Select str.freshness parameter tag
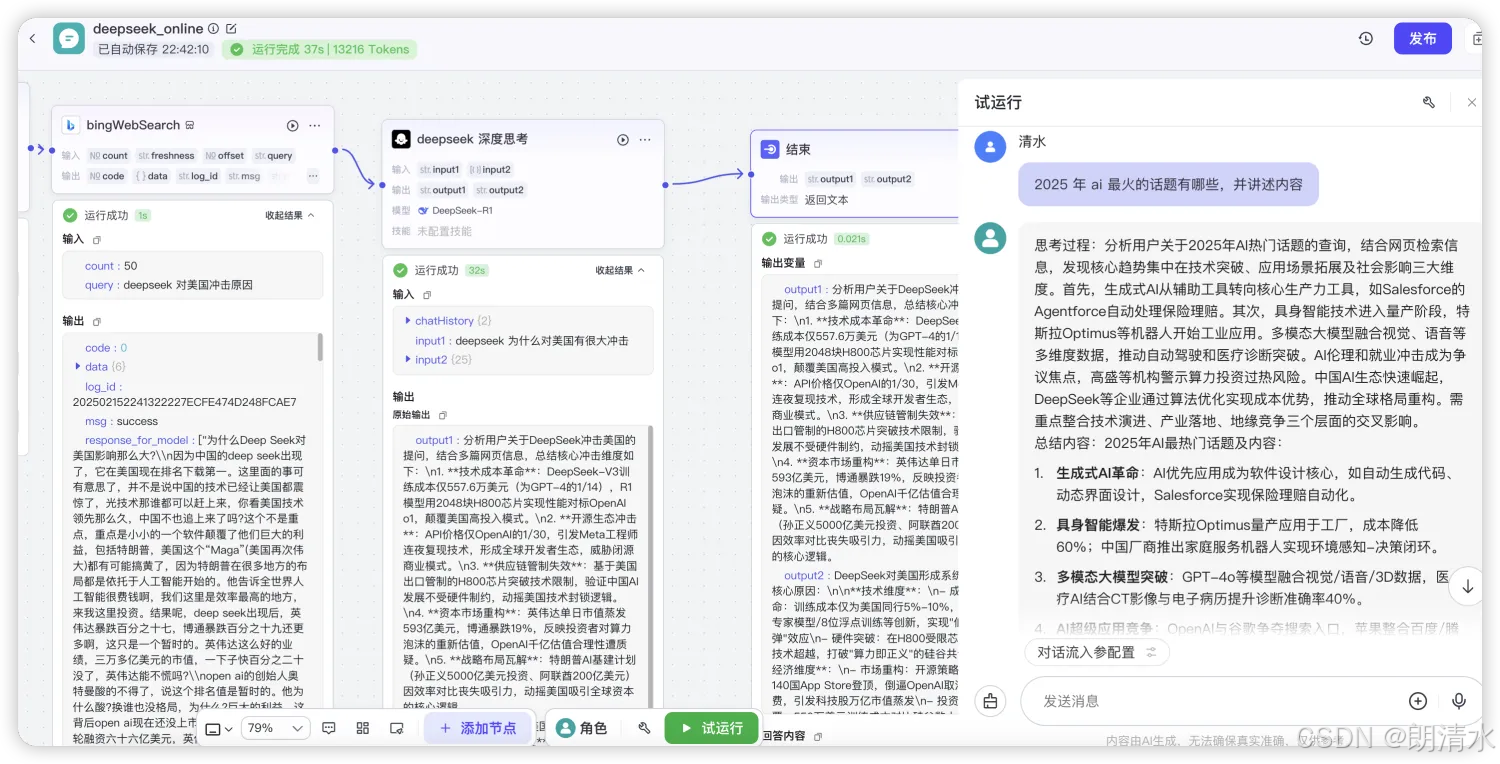This screenshot has height=764, width=1500. 167,156
